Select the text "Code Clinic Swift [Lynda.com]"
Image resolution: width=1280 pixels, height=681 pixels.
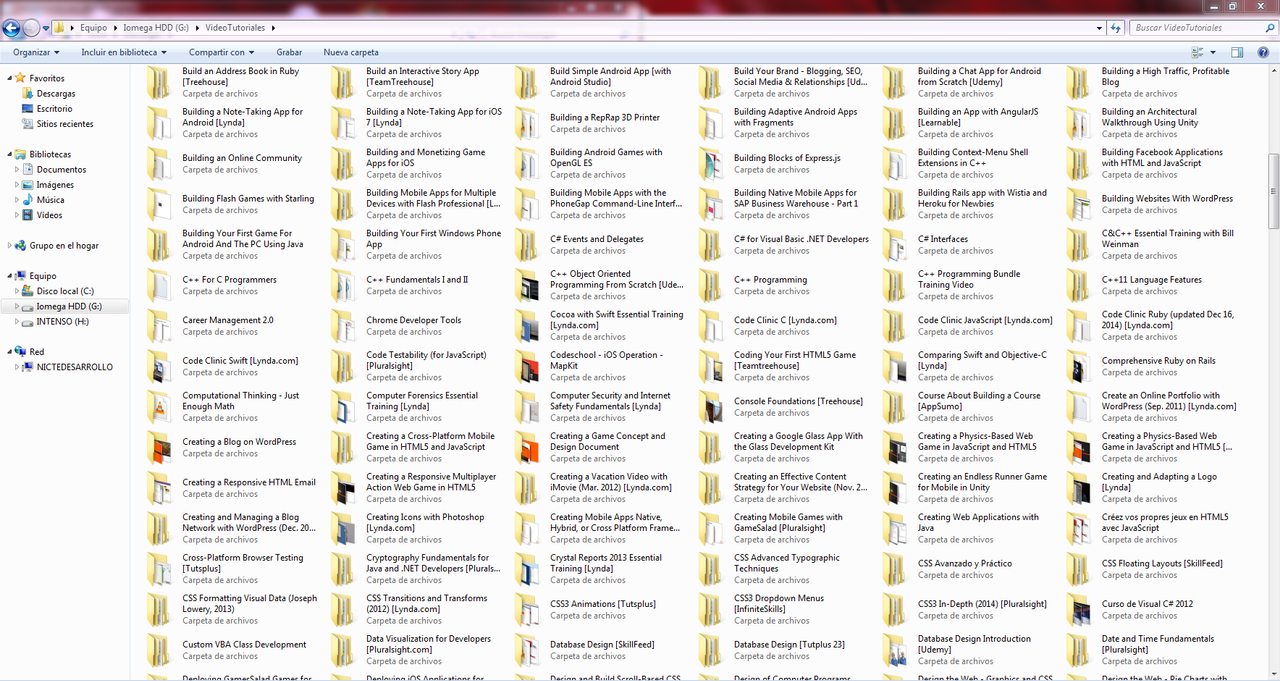pyautogui.click(x=240, y=360)
